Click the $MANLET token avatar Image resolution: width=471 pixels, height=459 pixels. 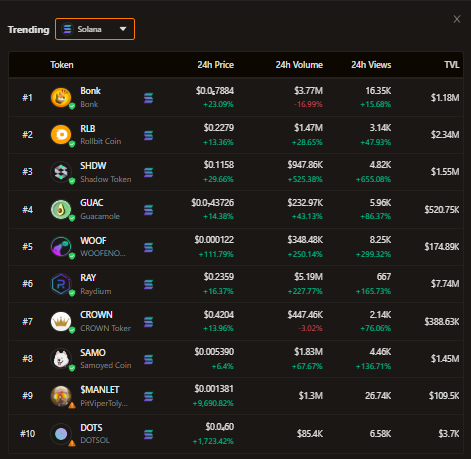pyautogui.click(x=61, y=396)
